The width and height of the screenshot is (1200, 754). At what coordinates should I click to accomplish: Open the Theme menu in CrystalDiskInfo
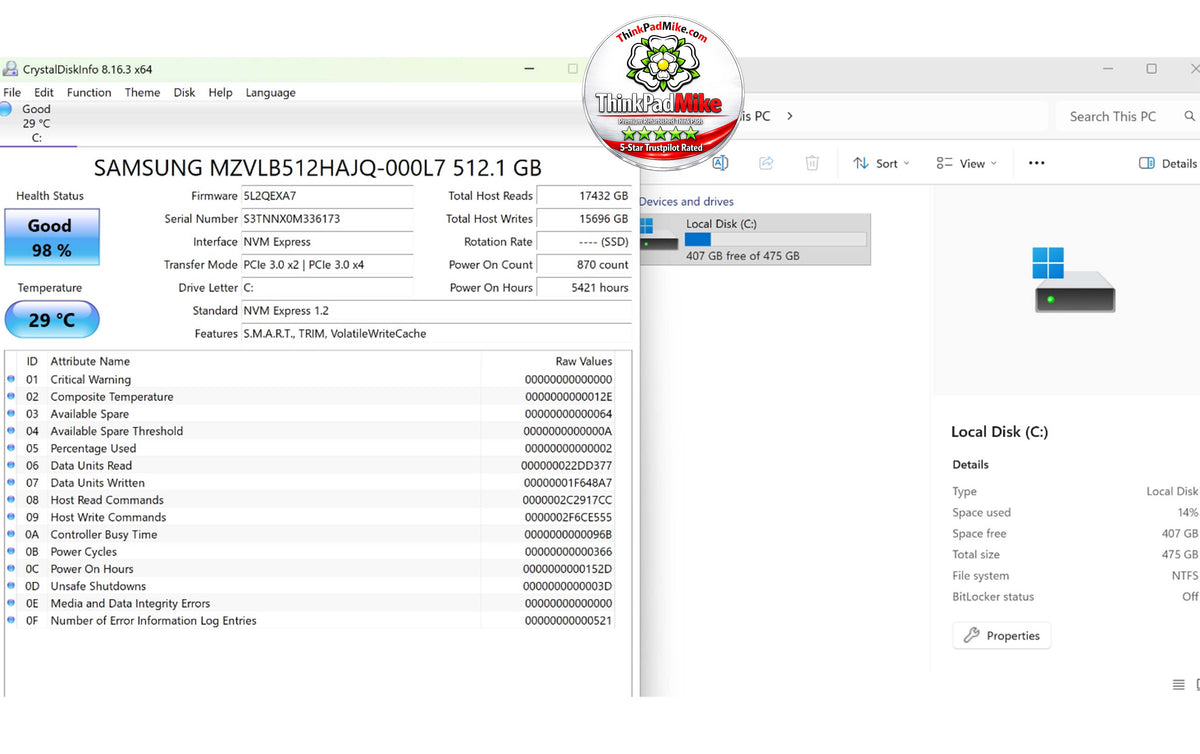pyautogui.click(x=142, y=92)
